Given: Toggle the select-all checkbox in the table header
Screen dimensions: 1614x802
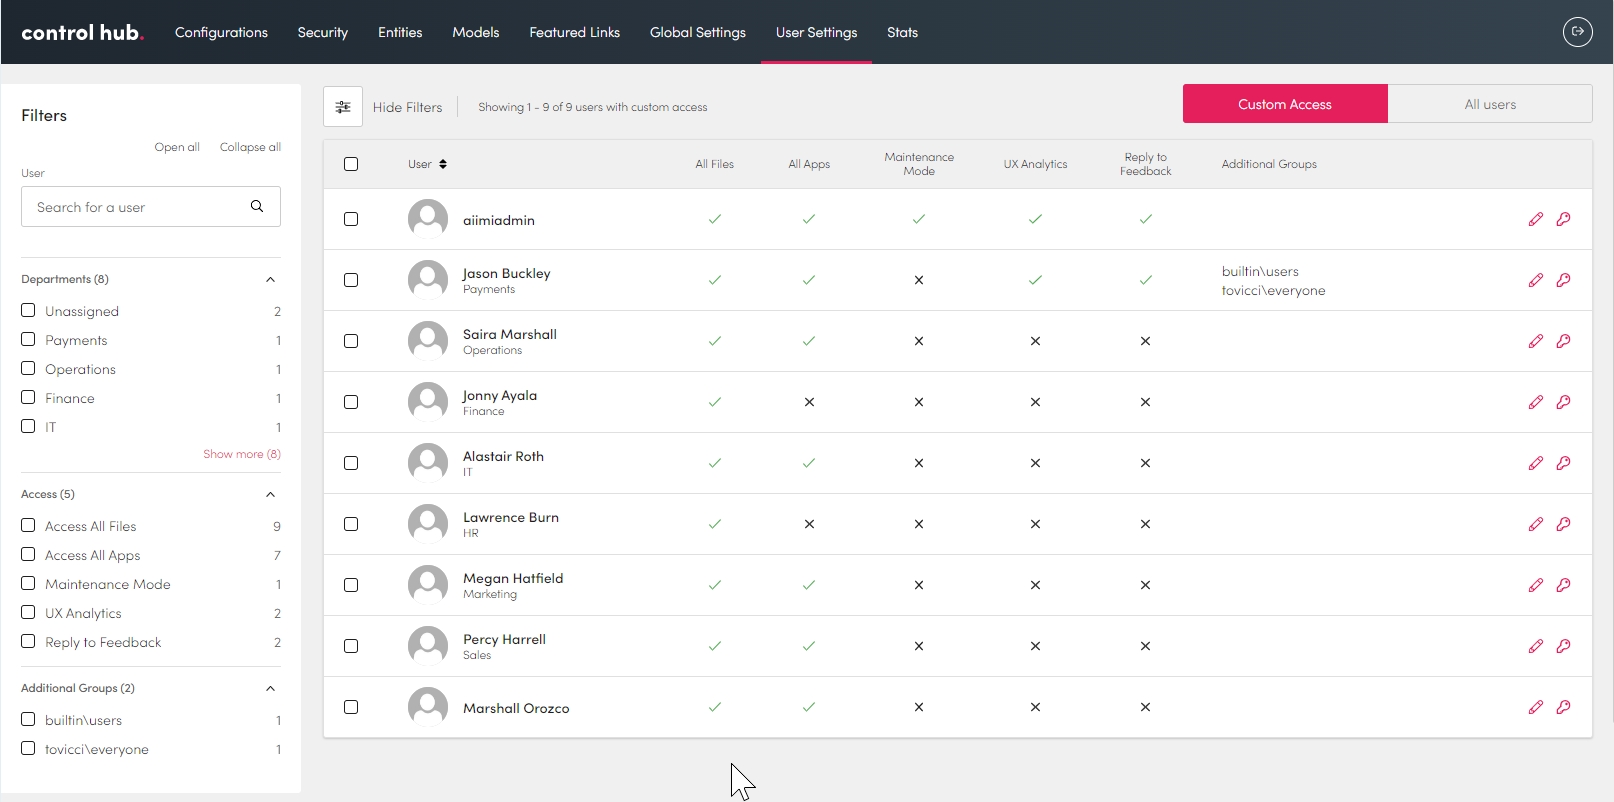Looking at the screenshot, I should (351, 164).
